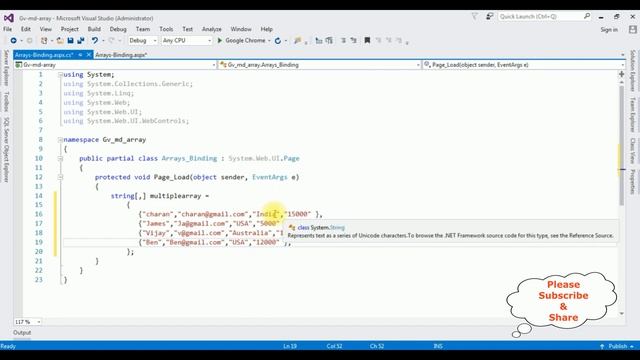The image size is (640, 360).
Task: Click the Publish button in status bar
Action: coord(618,346)
